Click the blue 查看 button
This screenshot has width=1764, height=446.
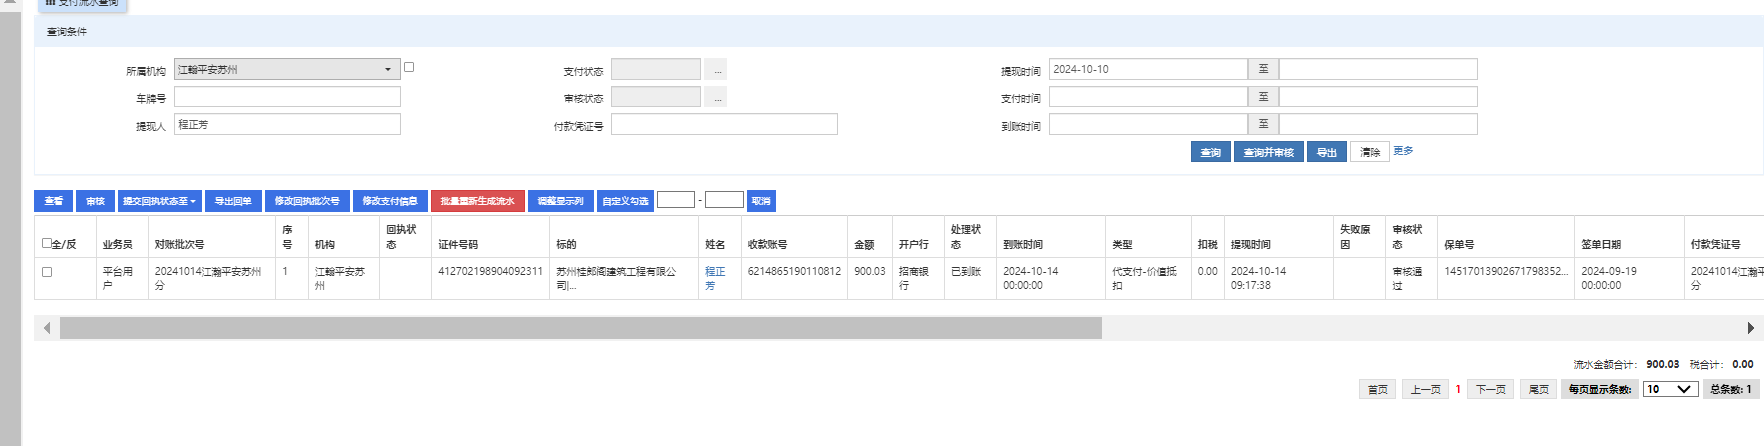coord(53,201)
